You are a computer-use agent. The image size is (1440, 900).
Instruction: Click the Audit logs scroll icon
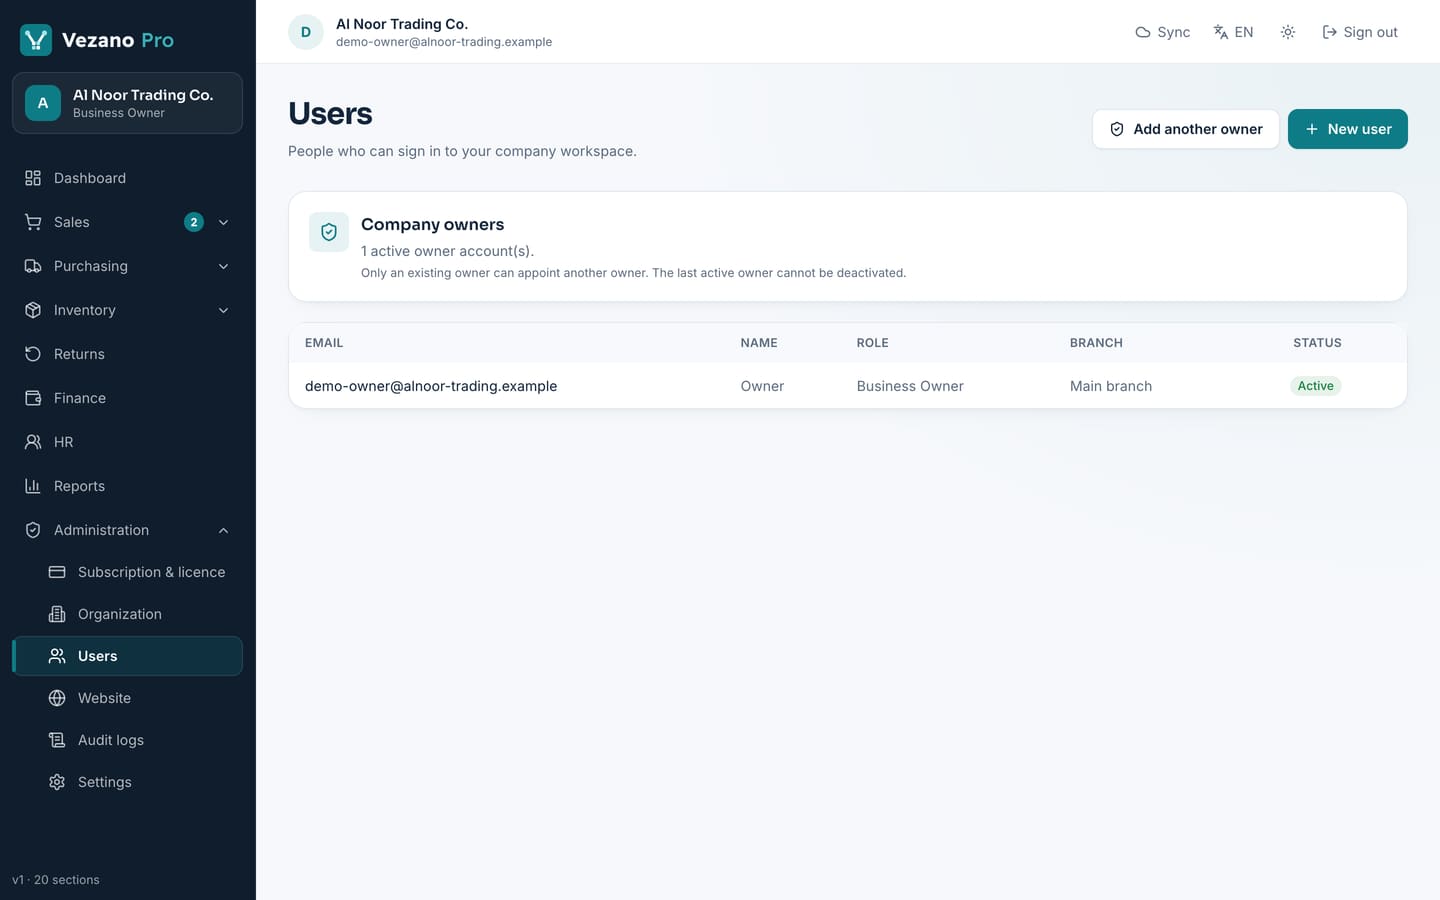[57, 740]
